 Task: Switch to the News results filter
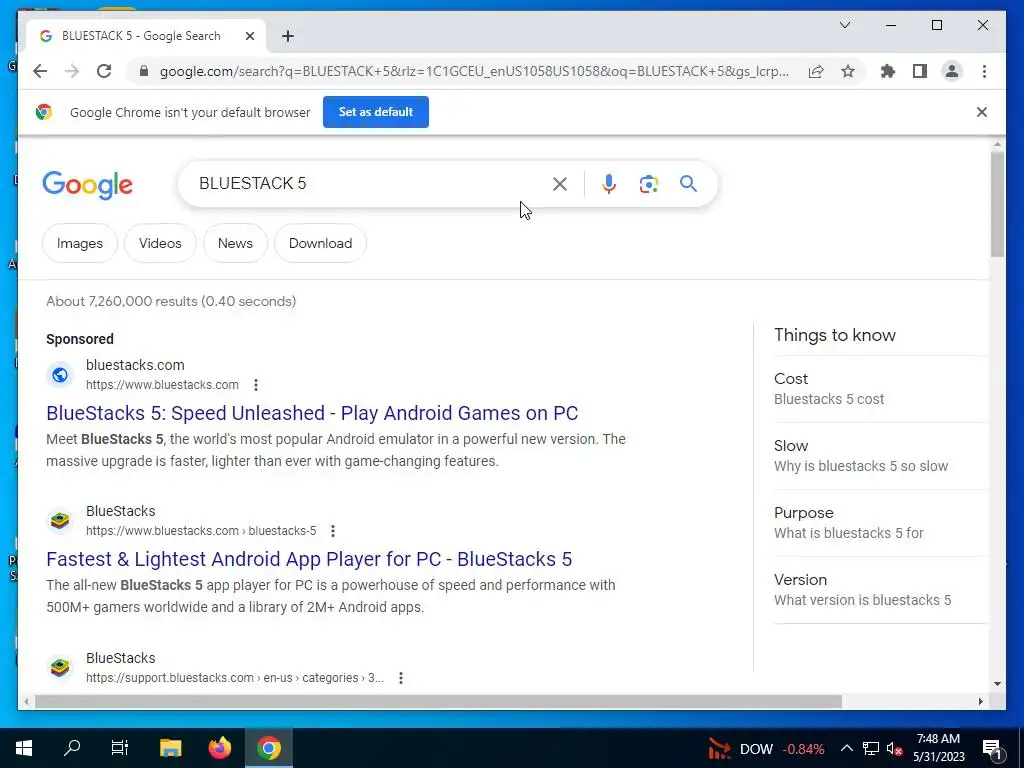(235, 243)
